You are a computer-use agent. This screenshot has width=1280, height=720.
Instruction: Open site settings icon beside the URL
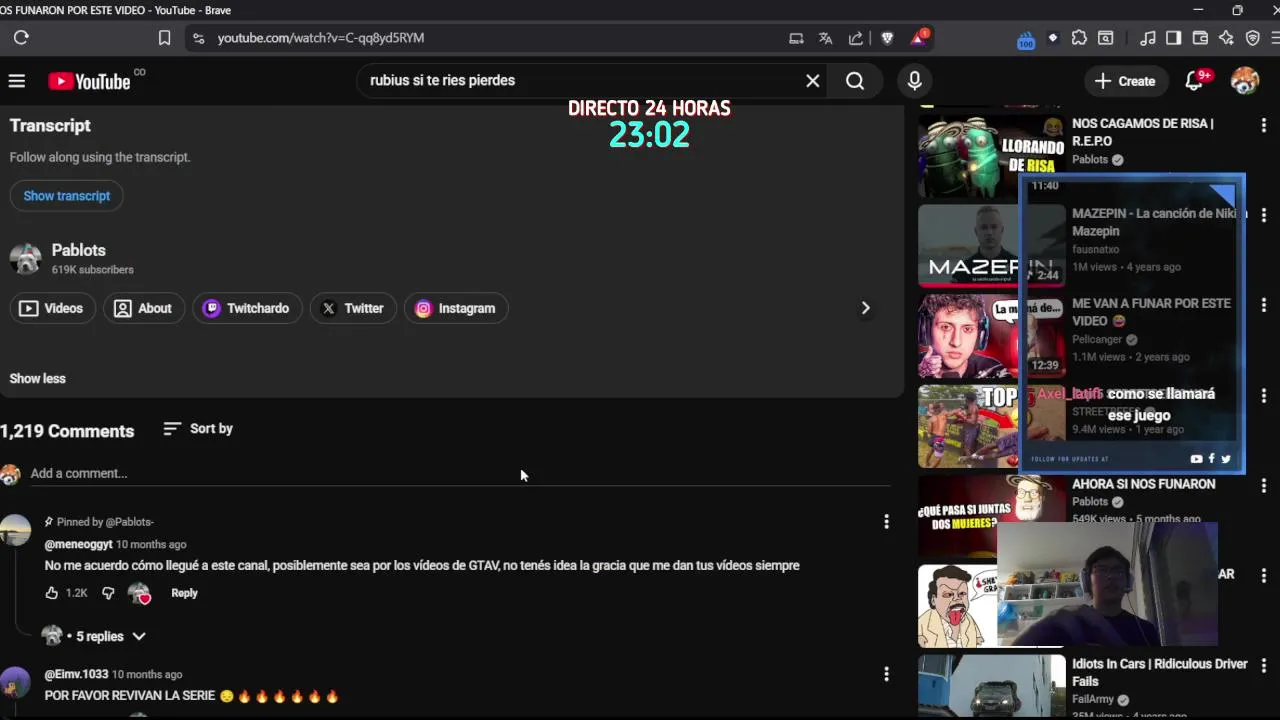pyautogui.click(x=198, y=38)
